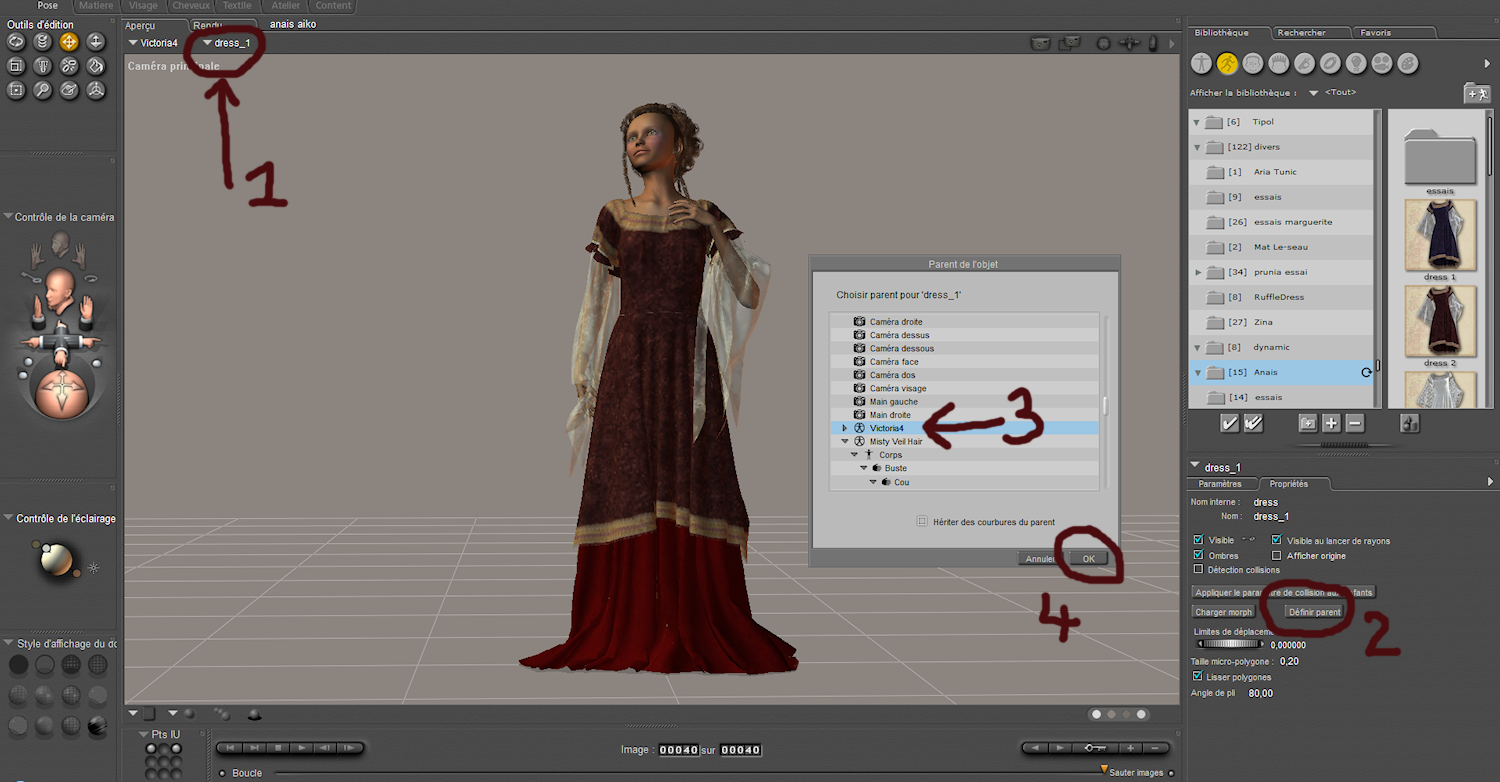Screen dimensions: 1500x782
Task: Open the Cameras library category
Action: click(x=1382, y=63)
